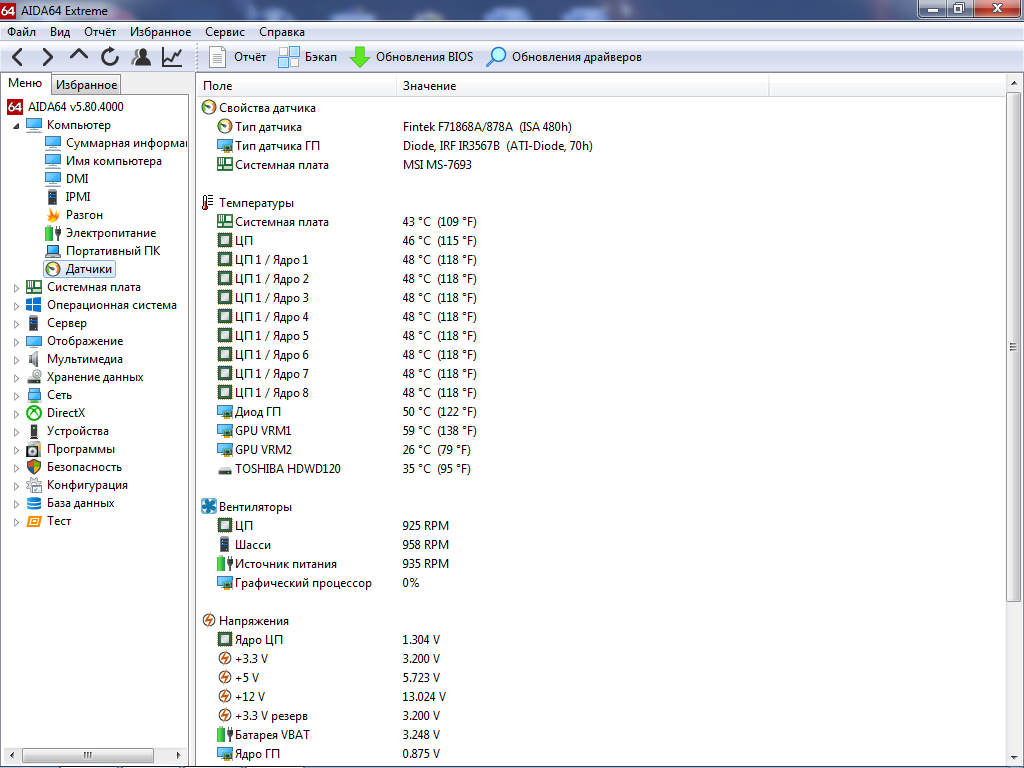Expand the Хранение данных tree node
Viewport: 1024px width, 768px height.
[x=16, y=377]
